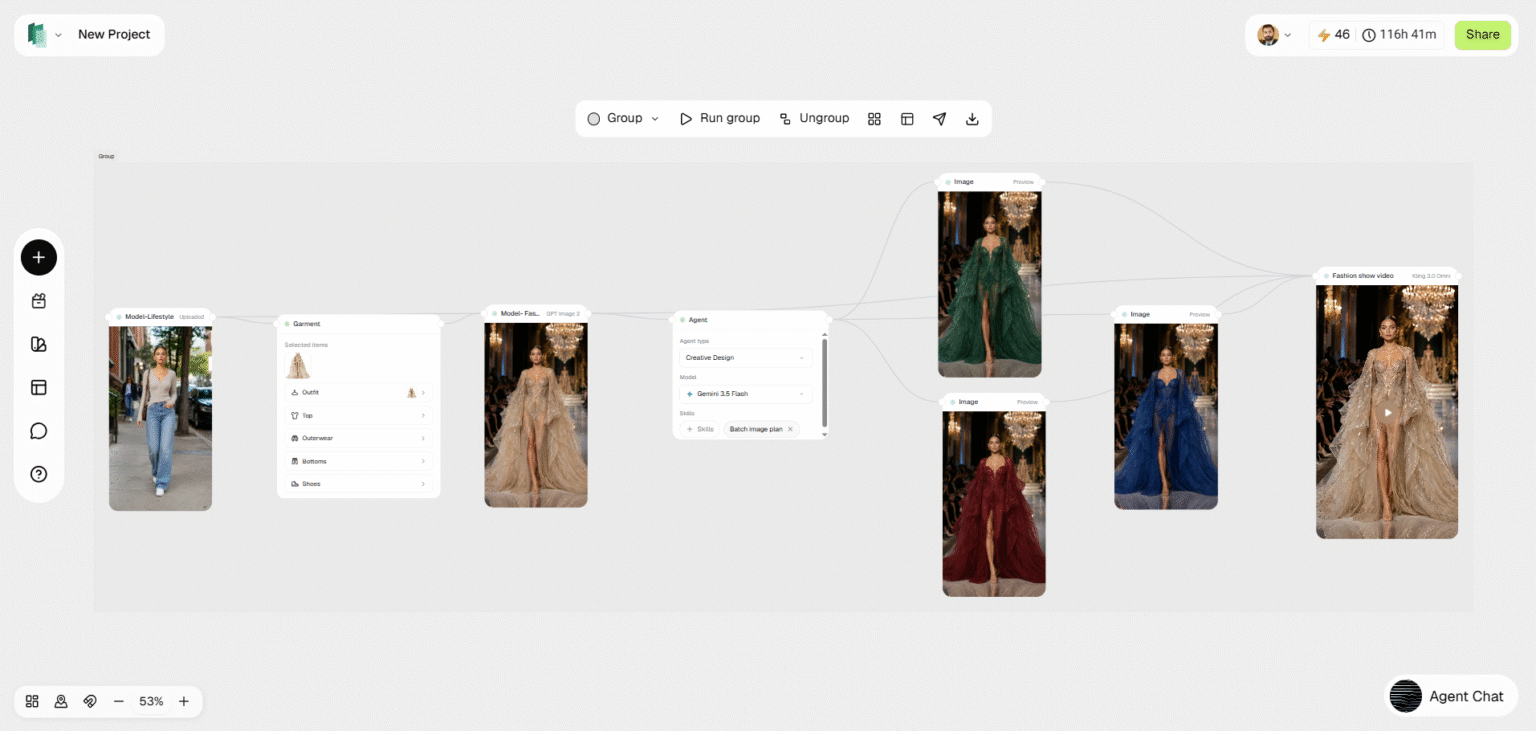Select the Fashion show video node header
The height and width of the screenshot is (731, 1536).
point(1387,275)
